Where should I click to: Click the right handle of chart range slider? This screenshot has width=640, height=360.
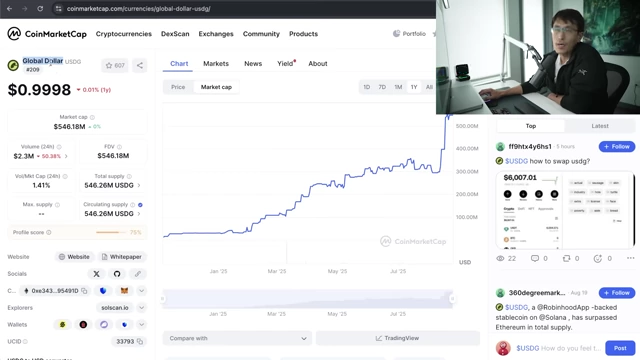(452, 299)
